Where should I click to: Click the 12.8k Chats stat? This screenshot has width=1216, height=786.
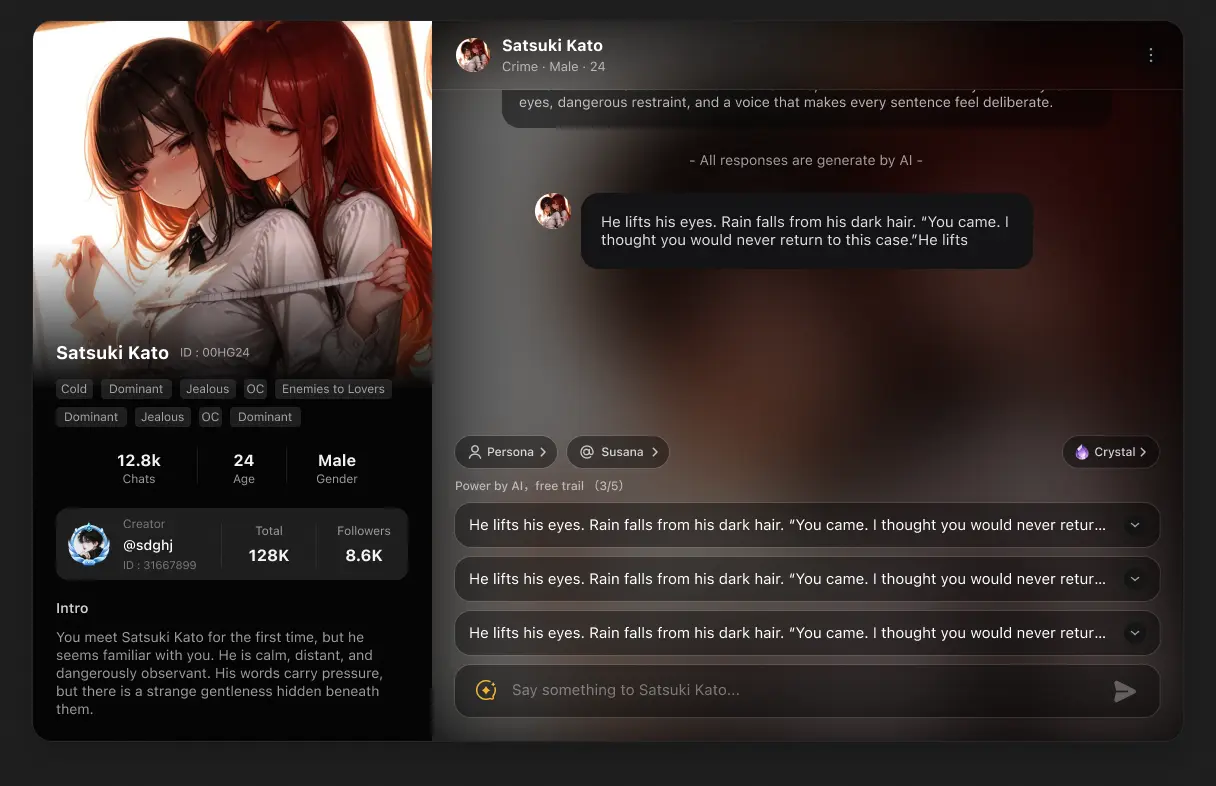point(139,467)
